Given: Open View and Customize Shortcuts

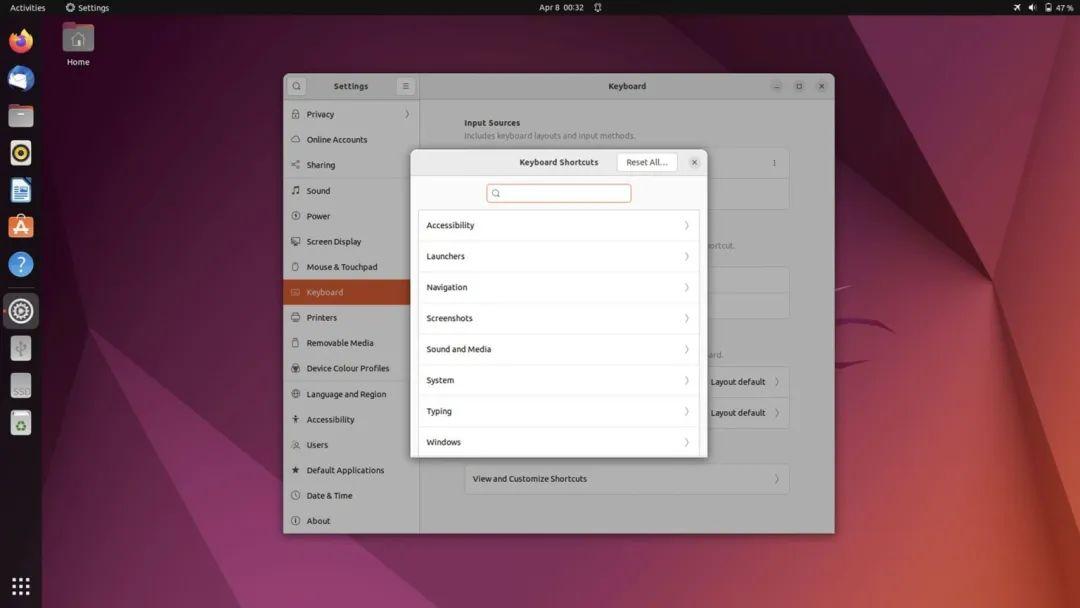Looking at the screenshot, I should tap(626, 478).
